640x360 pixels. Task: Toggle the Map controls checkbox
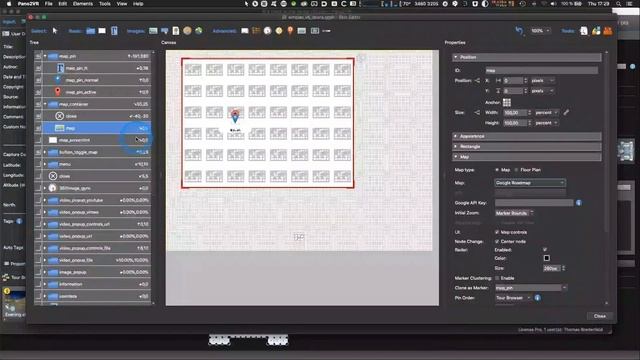click(497, 232)
